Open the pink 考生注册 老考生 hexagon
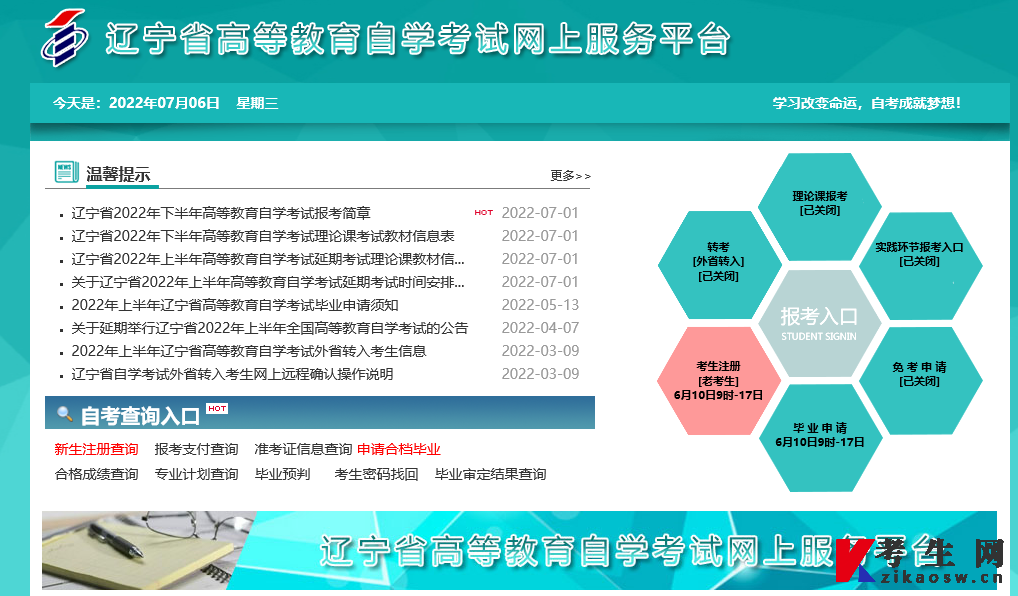The height and width of the screenshot is (596, 1018). point(718,380)
